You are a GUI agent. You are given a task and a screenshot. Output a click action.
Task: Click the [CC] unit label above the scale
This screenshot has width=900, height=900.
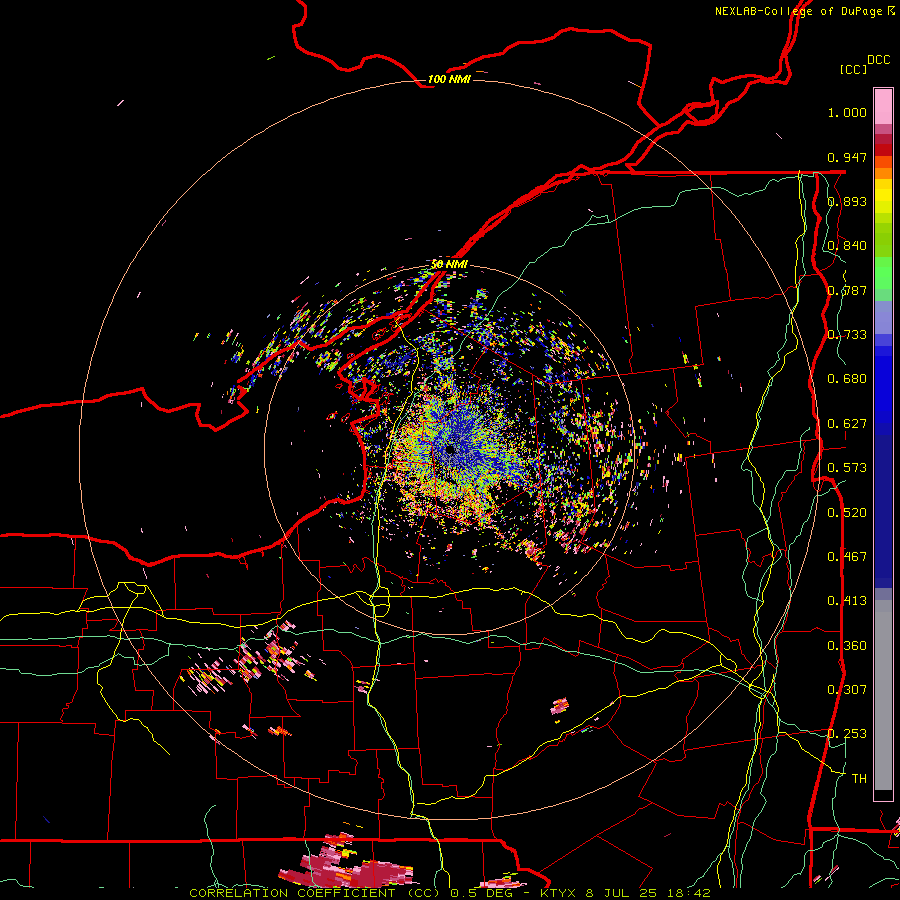tap(853, 69)
